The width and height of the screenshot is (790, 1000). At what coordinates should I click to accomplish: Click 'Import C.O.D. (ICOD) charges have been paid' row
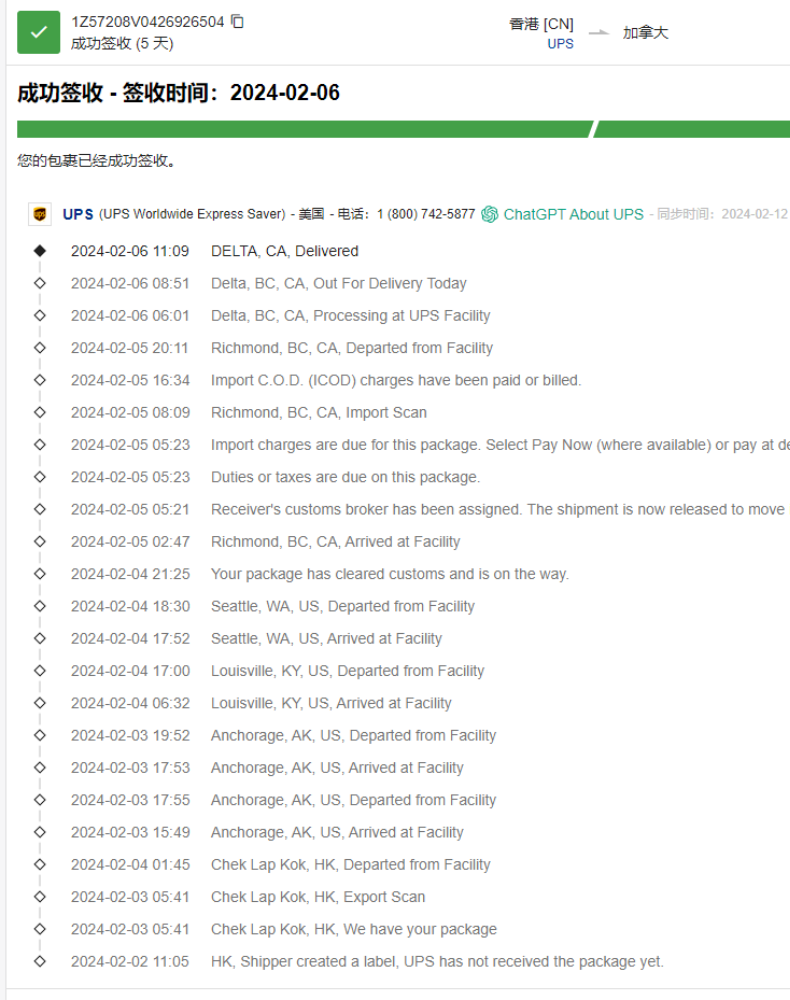pyautogui.click(x=396, y=380)
